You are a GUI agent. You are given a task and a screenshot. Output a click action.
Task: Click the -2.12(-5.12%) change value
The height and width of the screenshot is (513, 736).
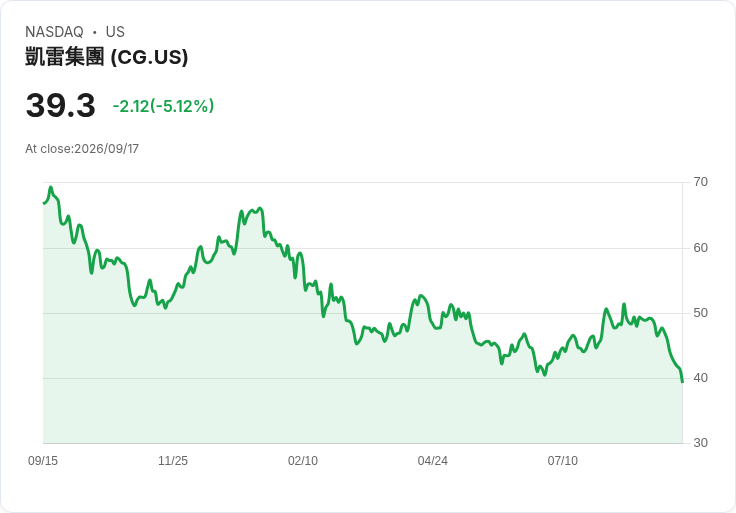(x=163, y=106)
